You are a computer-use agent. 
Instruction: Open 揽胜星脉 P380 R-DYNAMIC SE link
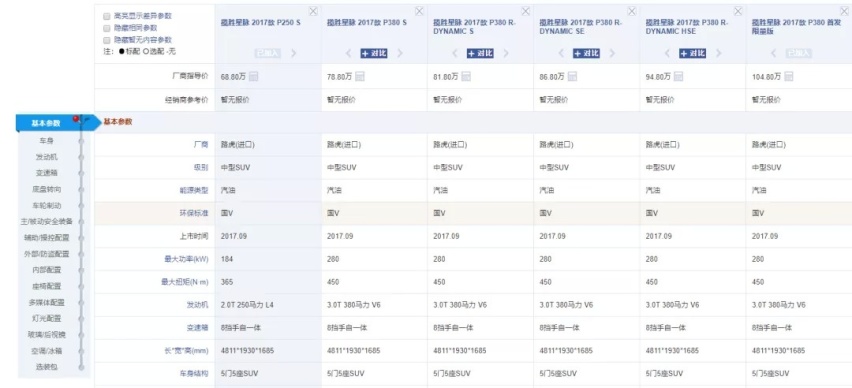[581, 27]
